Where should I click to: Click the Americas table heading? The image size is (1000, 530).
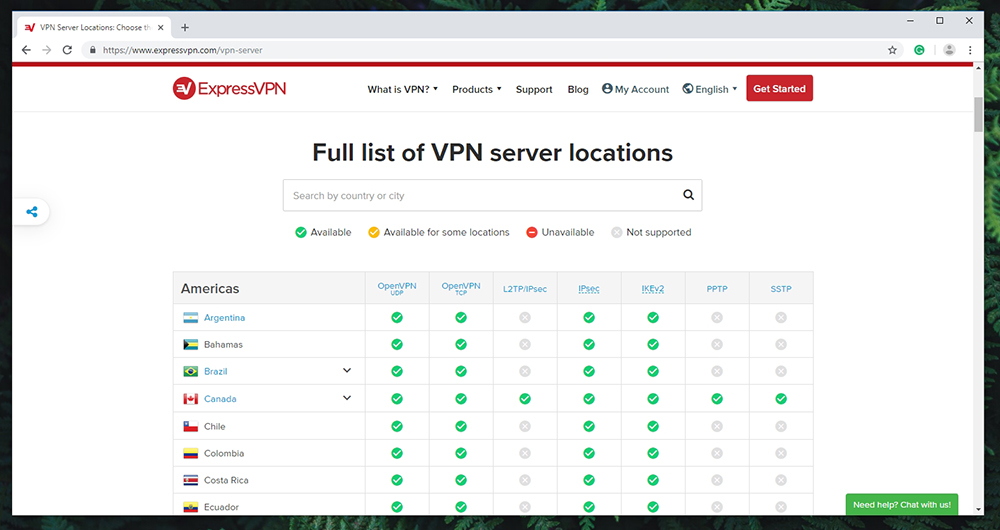[x=210, y=288]
